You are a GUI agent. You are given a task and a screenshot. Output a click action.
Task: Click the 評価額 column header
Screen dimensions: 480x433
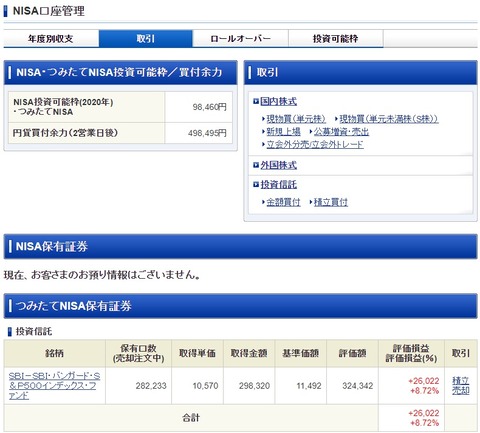pos(352,353)
